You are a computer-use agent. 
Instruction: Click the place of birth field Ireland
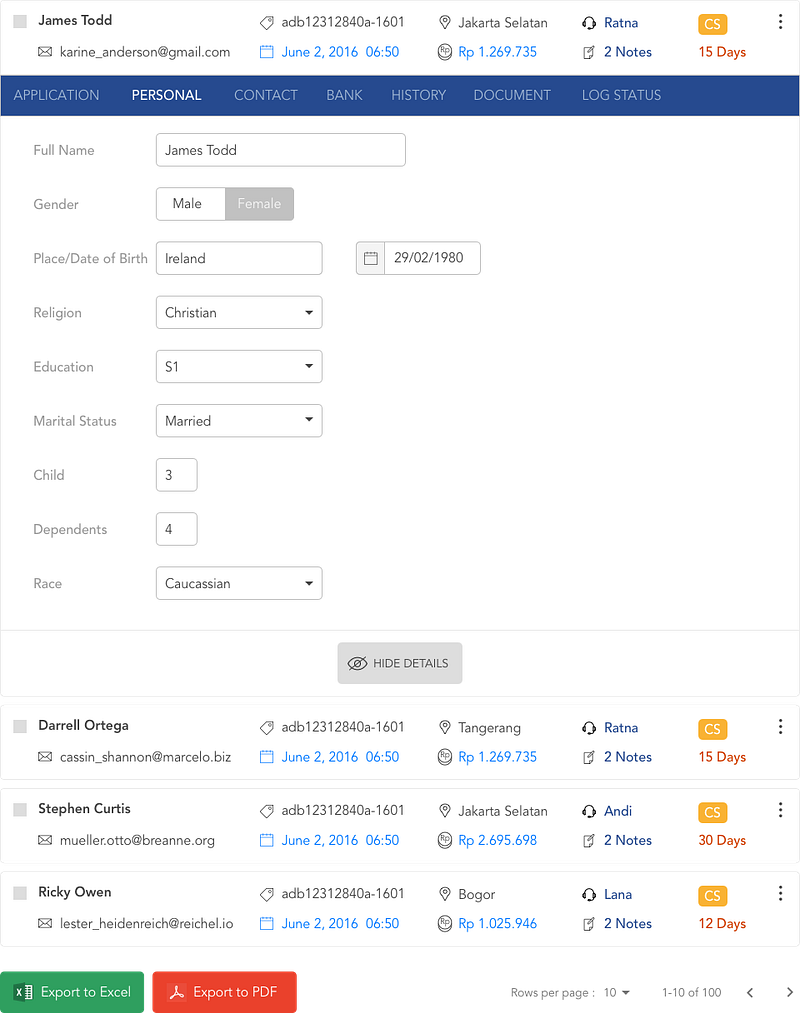tap(239, 258)
